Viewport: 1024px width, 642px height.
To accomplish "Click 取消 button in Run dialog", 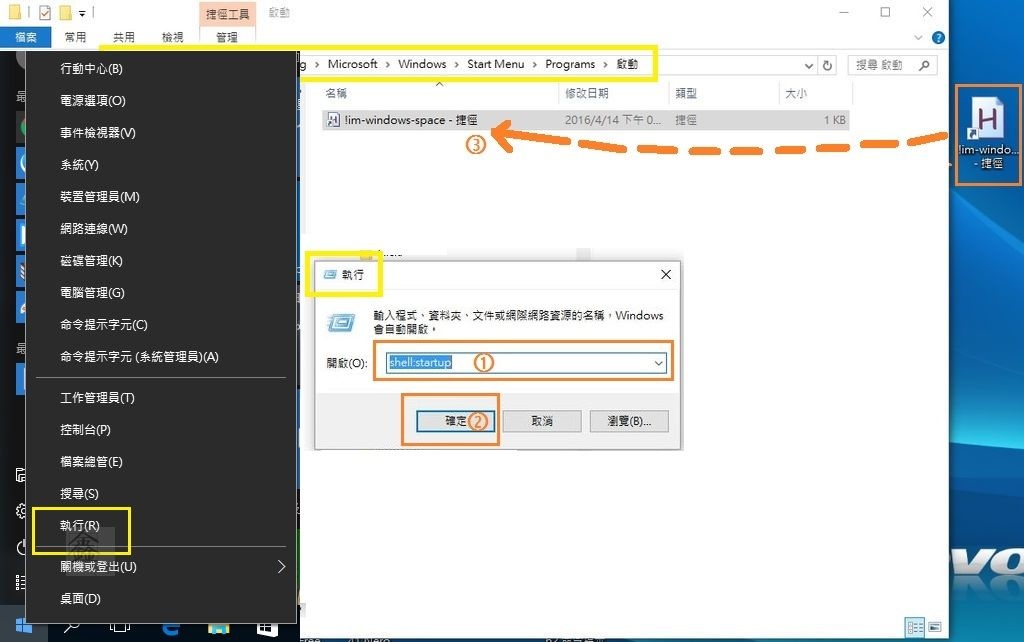I will tap(541, 421).
